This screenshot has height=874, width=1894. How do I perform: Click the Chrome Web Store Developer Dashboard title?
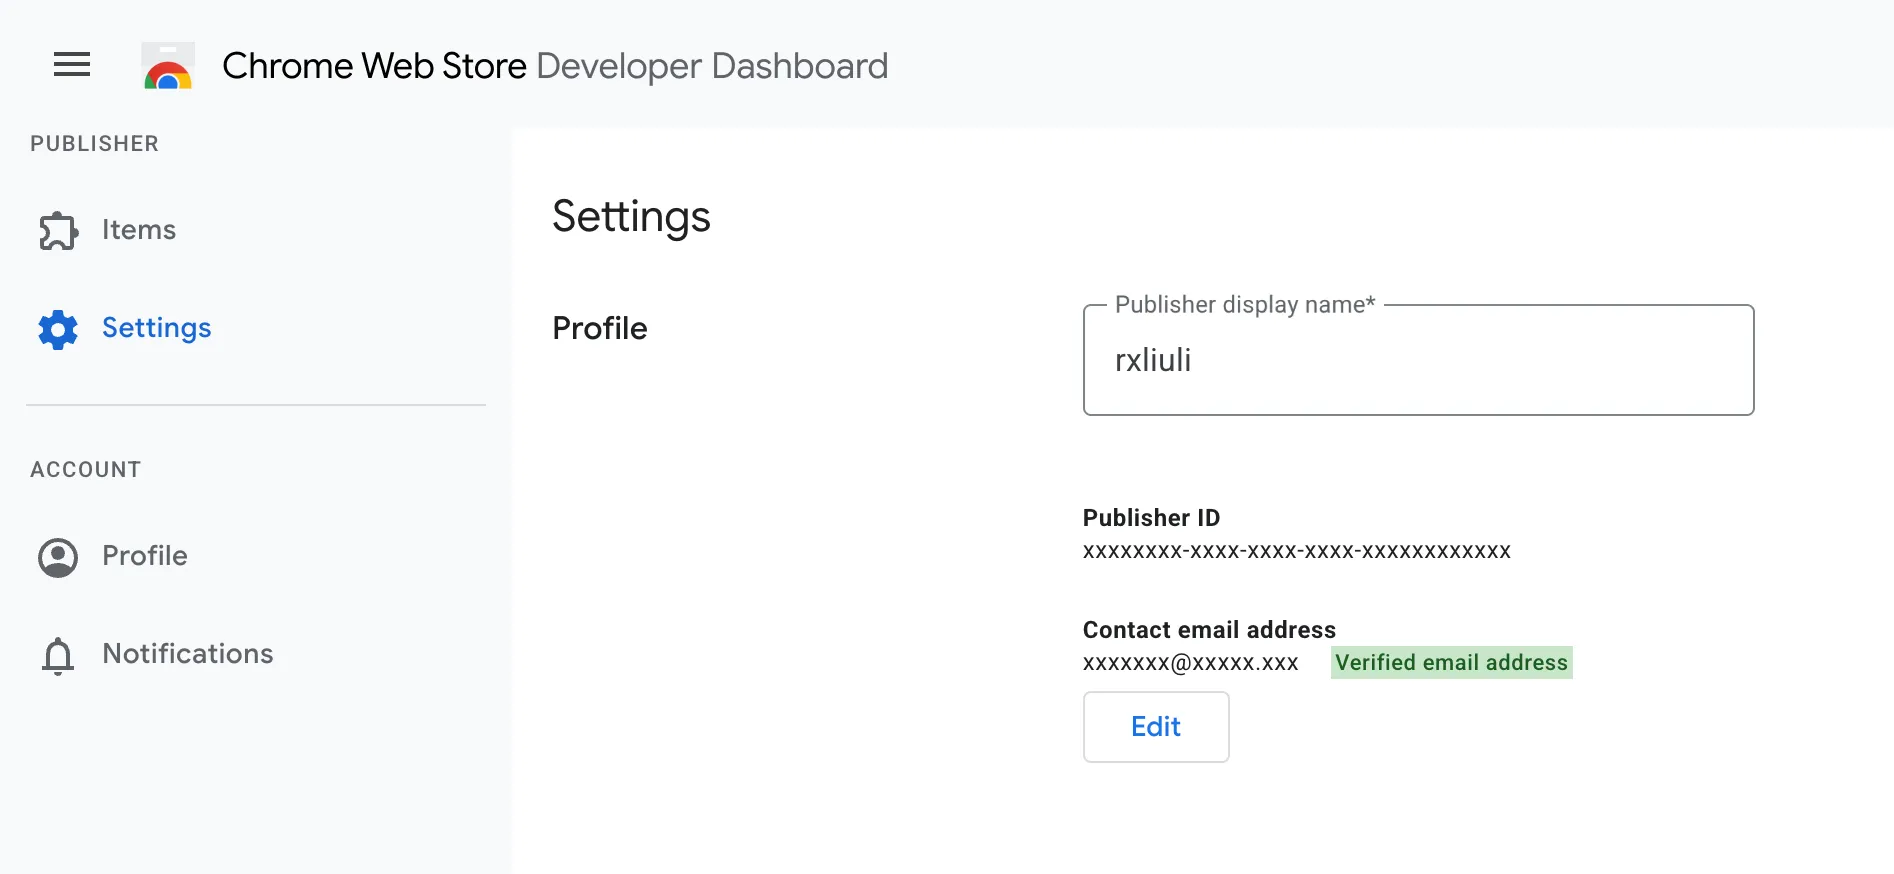555,66
